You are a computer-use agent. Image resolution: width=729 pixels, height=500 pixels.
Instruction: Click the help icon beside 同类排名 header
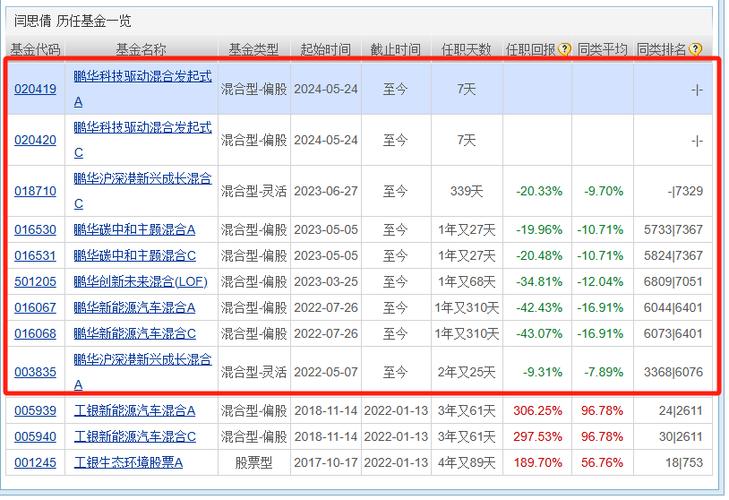tap(695, 49)
